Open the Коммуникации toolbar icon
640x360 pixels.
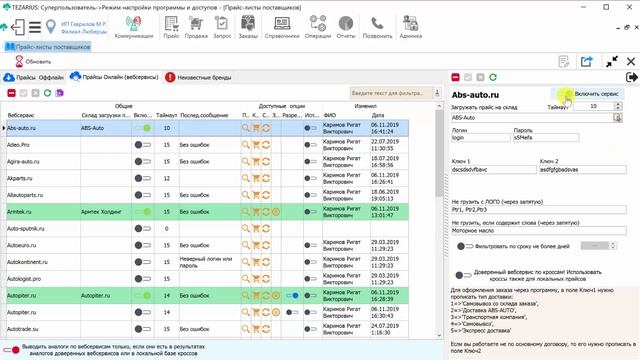pyautogui.click(x=133, y=27)
